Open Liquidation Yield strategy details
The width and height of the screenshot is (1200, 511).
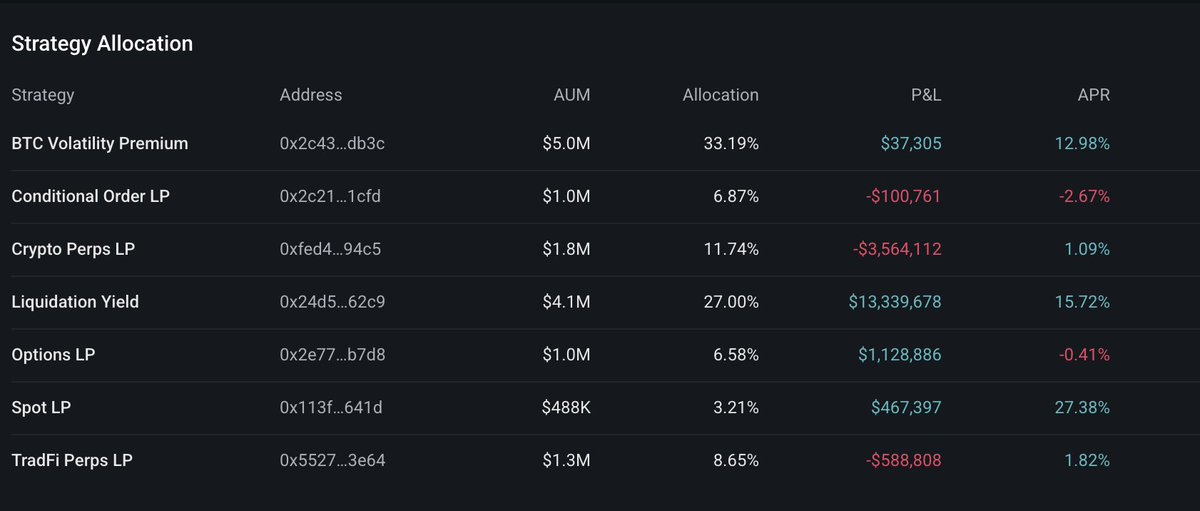pyautogui.click(x=75, y=302)
